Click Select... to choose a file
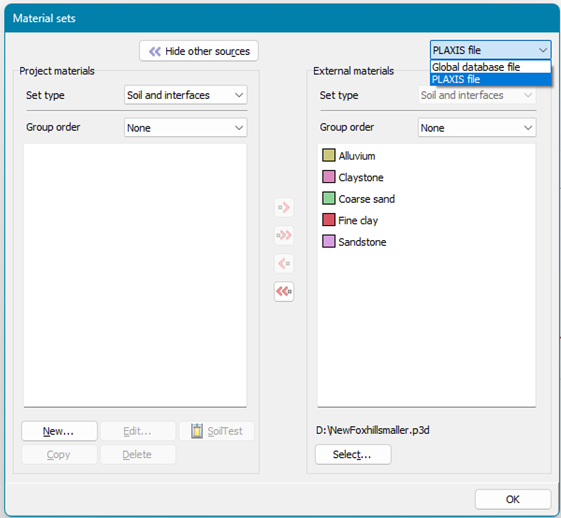The image size is (561, 518). click(353, 454)
